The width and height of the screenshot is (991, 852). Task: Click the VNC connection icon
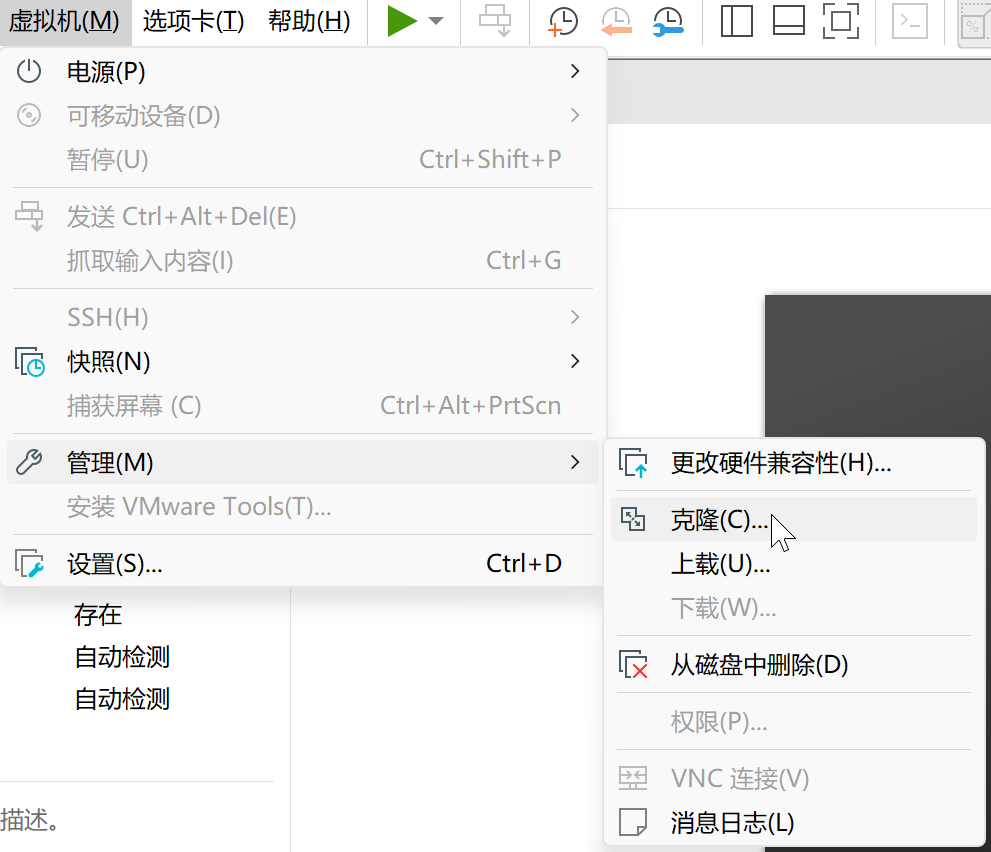coord(633,779)
